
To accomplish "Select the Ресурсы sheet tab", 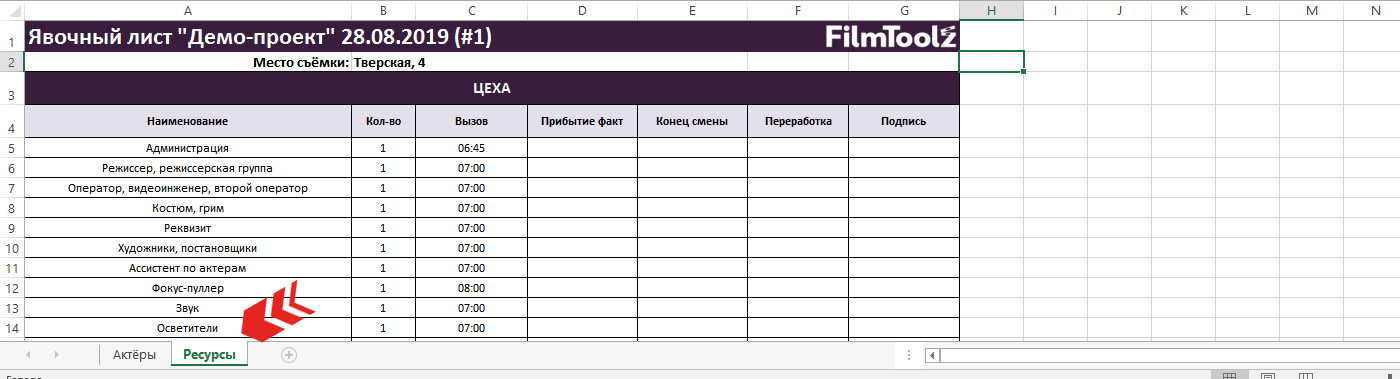I will click(x=209, y=354).
